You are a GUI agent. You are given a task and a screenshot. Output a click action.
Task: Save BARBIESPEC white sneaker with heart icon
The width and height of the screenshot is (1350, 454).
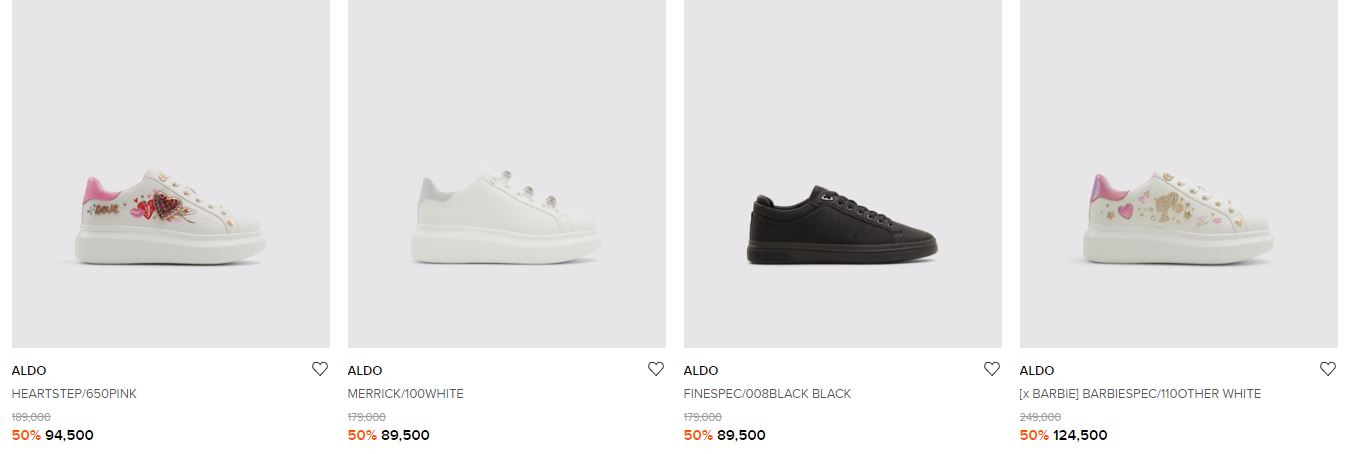coord(1328,369)
